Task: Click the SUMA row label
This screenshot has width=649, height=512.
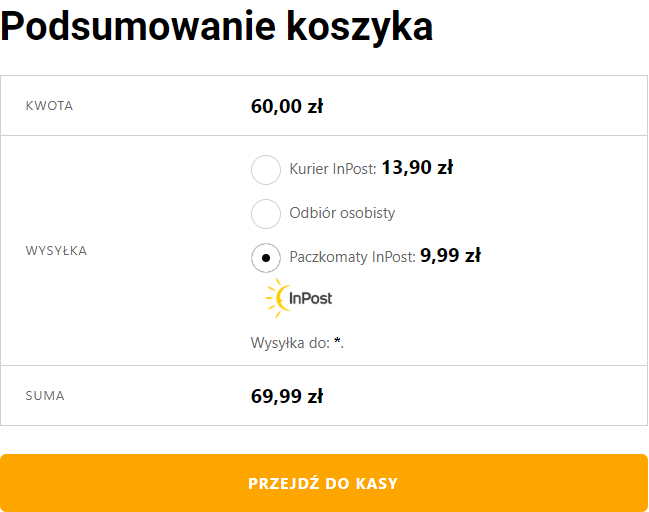Action: 45,396
